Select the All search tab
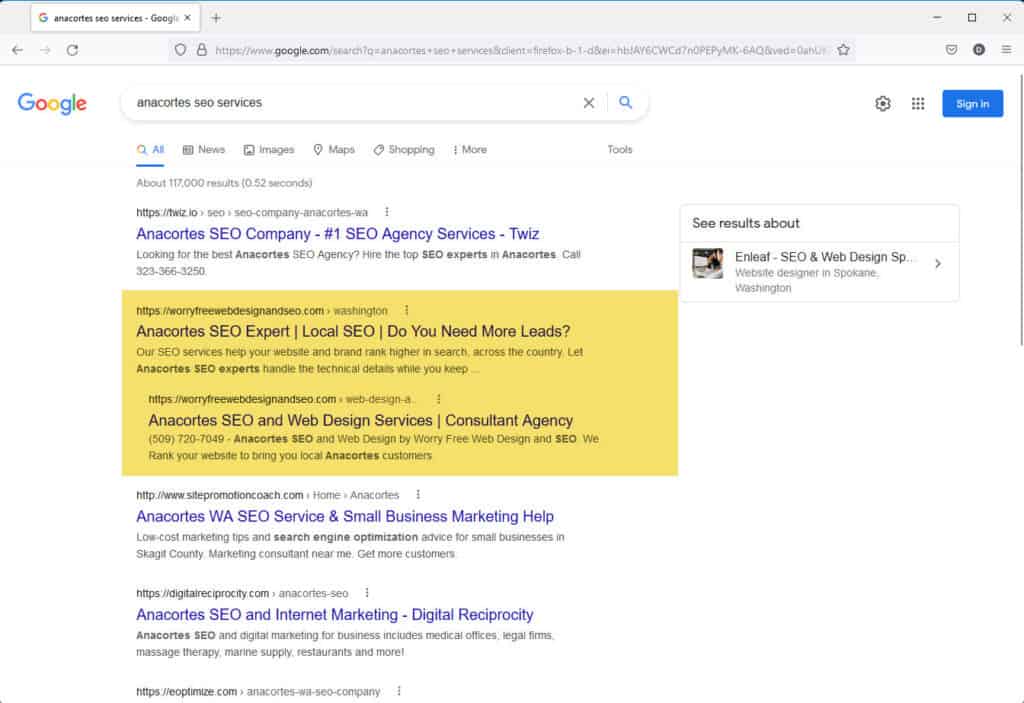The image size is (1024, 703). tap(150, 150)
